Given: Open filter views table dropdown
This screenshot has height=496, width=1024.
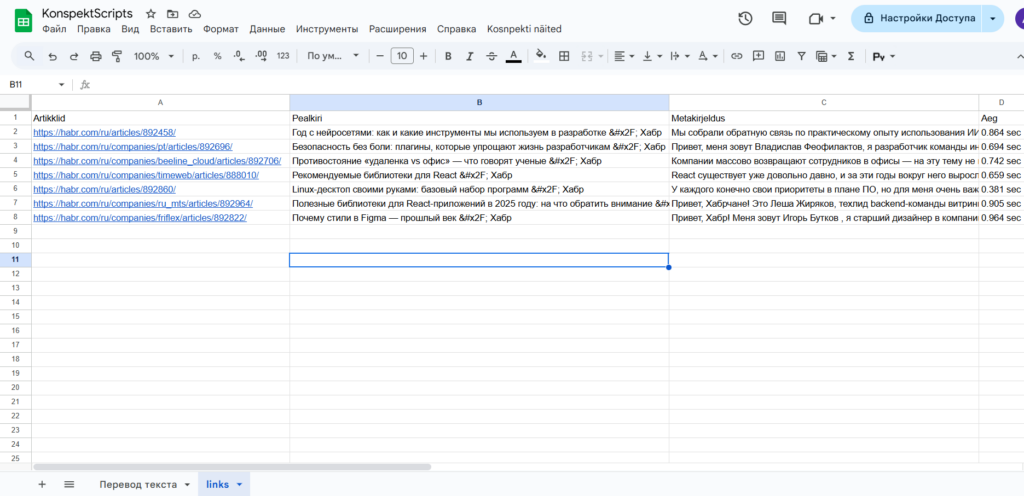Looking at the screenshot, I should [x=826, y=56].
